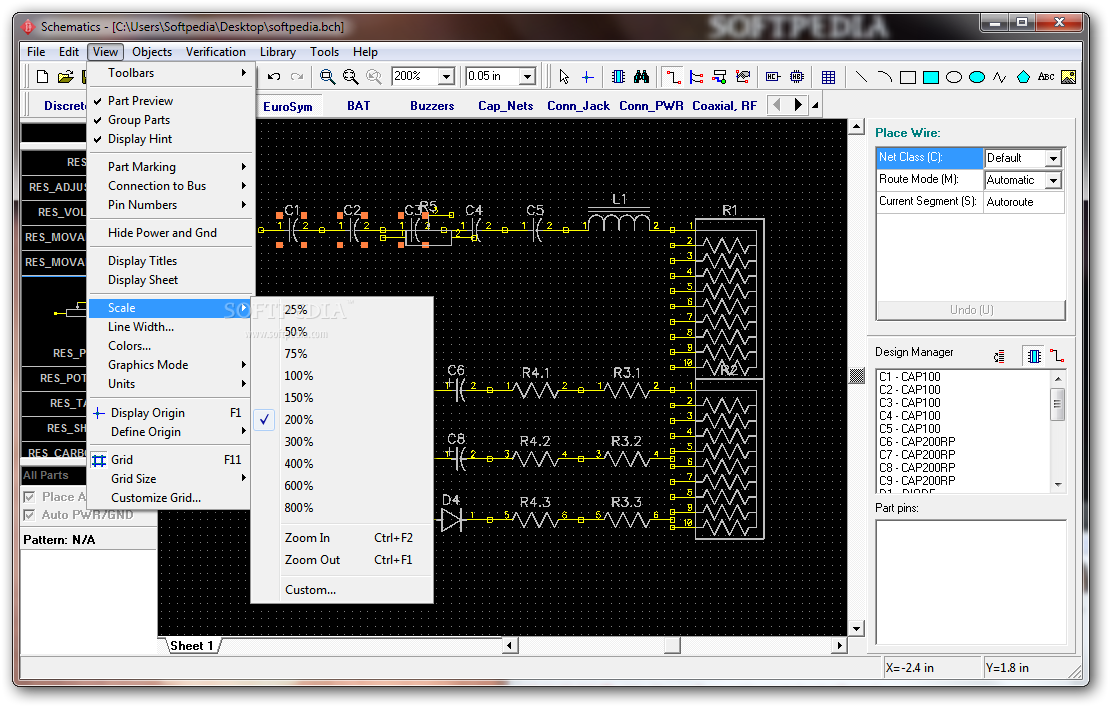Expand the Grid Size submenu
Screen dimensions: 1110x707
170,478
